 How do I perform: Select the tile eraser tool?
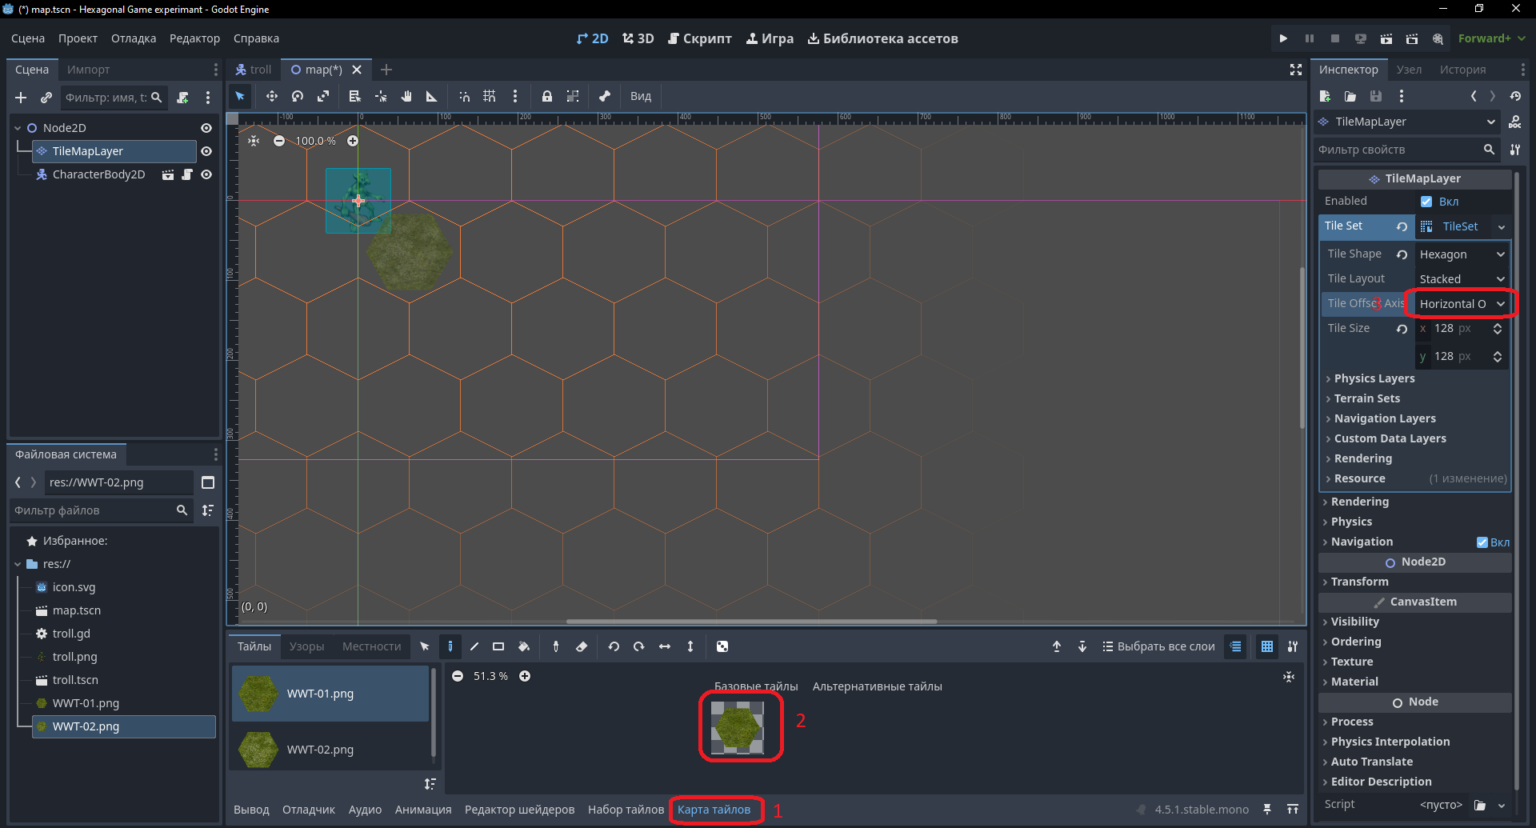click(581, 646)
